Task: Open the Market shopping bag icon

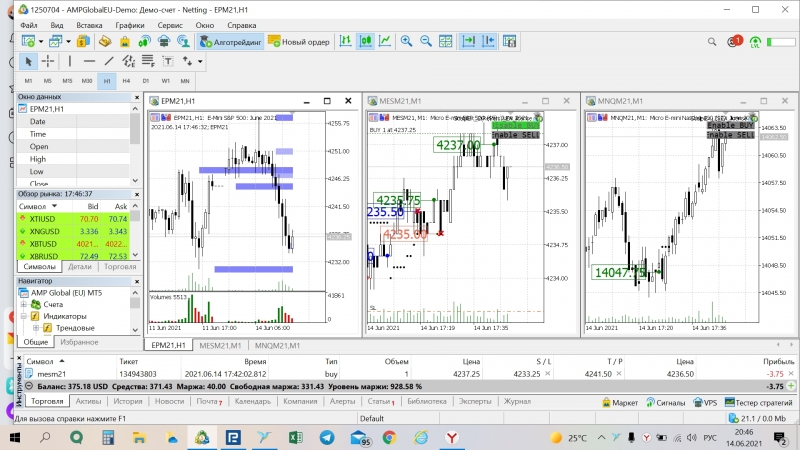Action: (124, 42)
